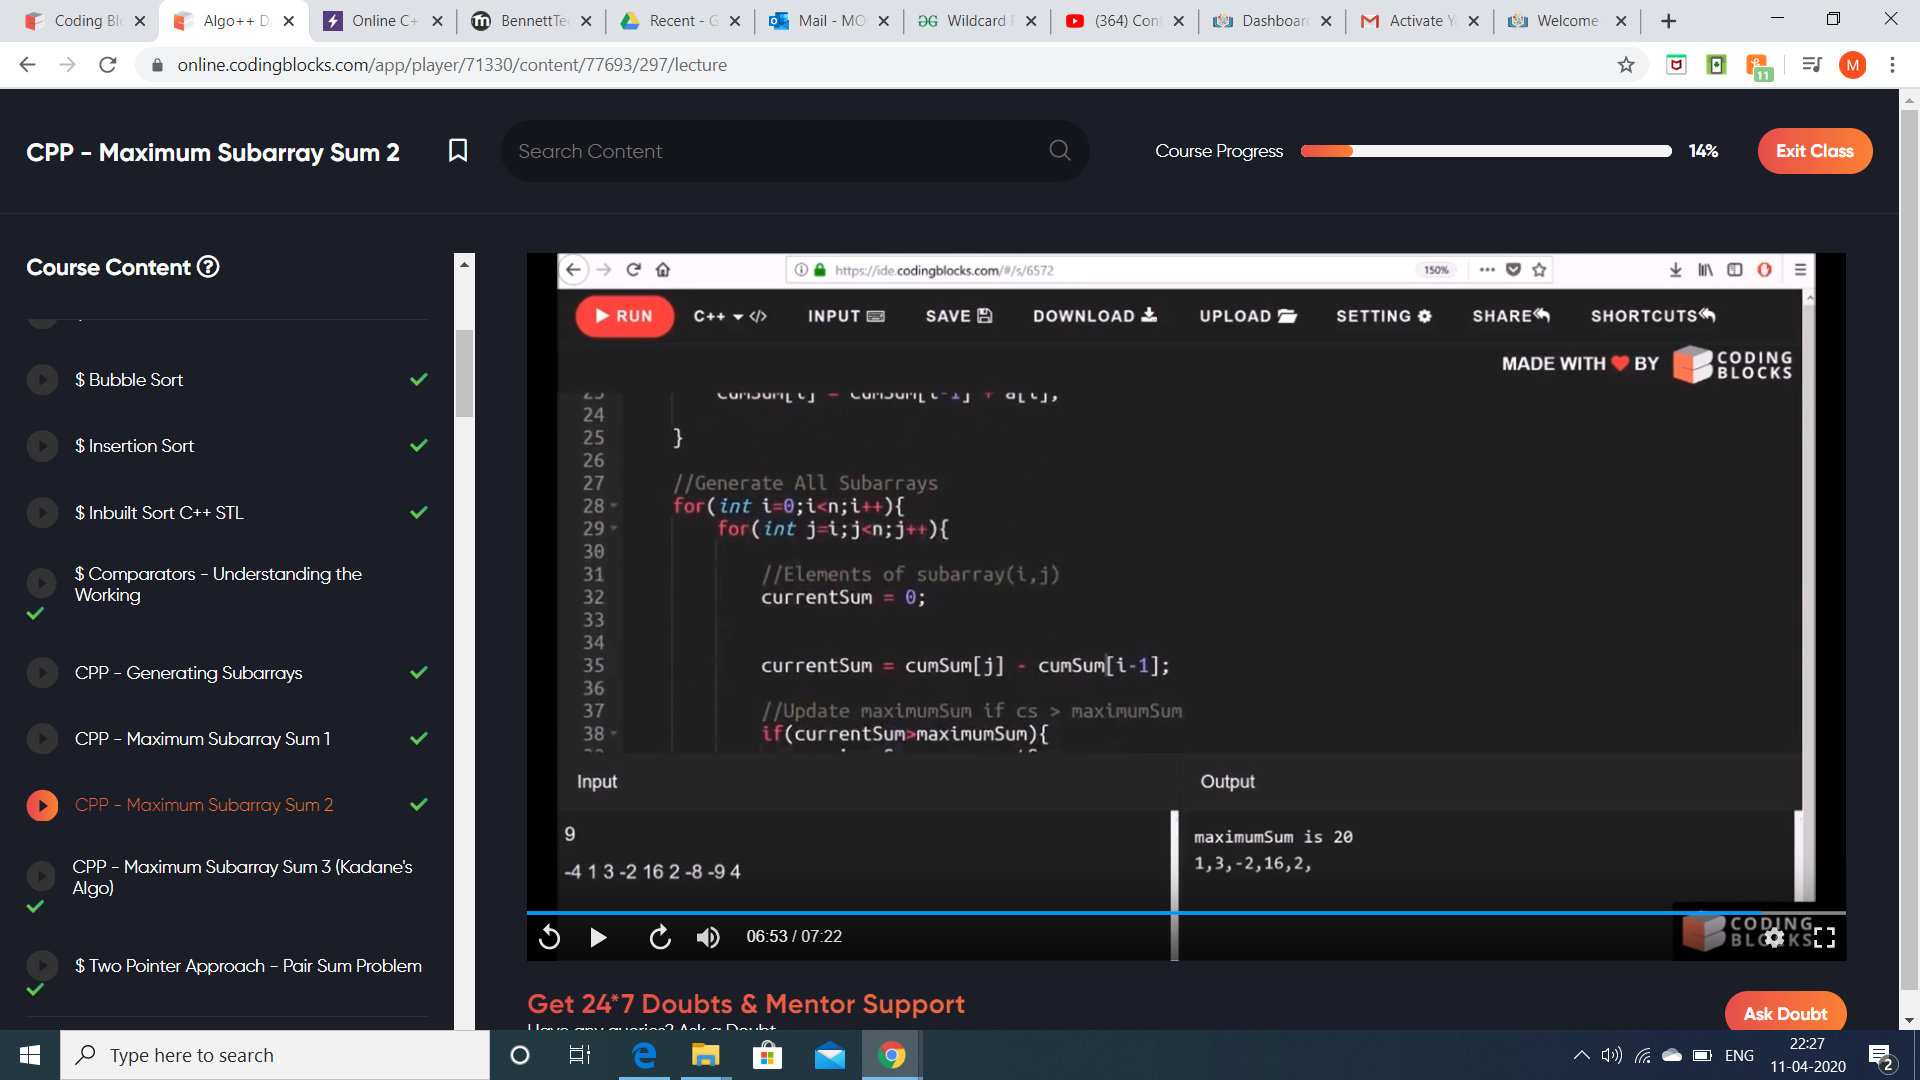The width and height of the screenshot is (1920, 1080).
Task: Open the media control playlist icon in toolbar
Action: pyautogui.click(x=1811, y=65)
